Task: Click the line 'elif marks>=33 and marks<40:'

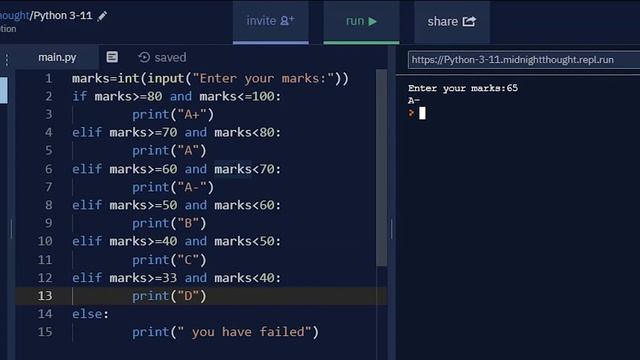Action: click(x=177, y=278)
